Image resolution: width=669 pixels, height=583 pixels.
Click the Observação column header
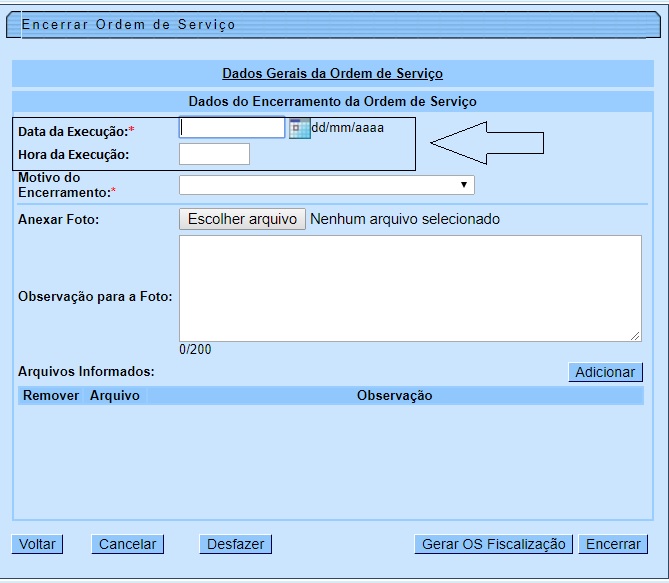point(395,396)
